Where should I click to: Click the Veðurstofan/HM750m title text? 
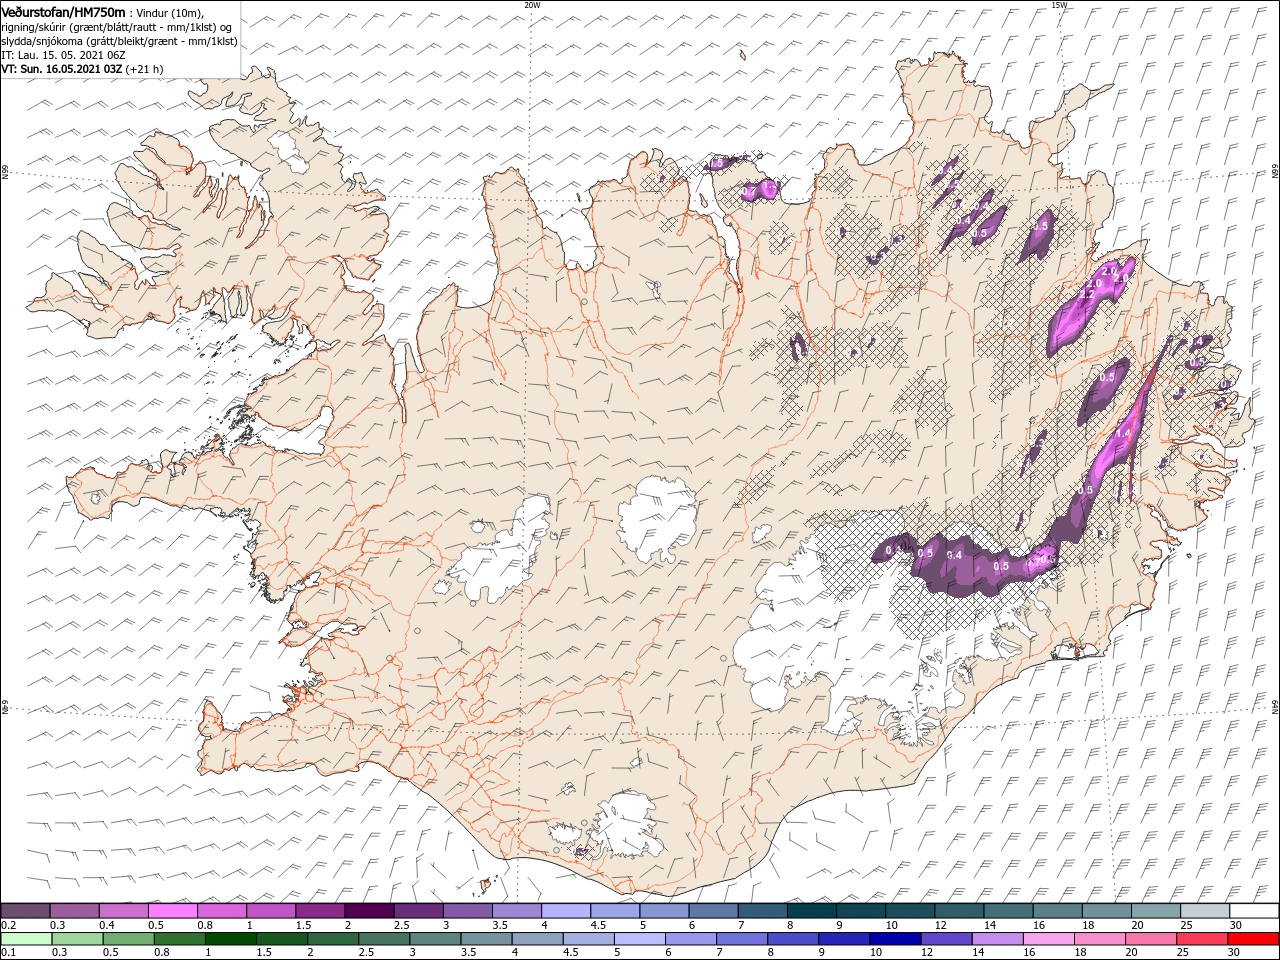pyautogui.click(x=63, y=12)
